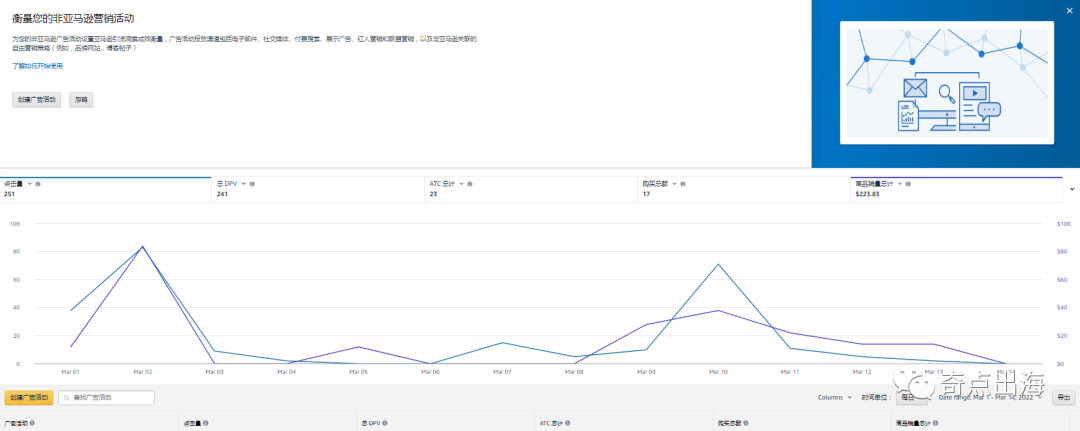Click the info icon in ATC 总计 column header
This screenshot has width=1080, height=431.
click(x=567, y=423)
